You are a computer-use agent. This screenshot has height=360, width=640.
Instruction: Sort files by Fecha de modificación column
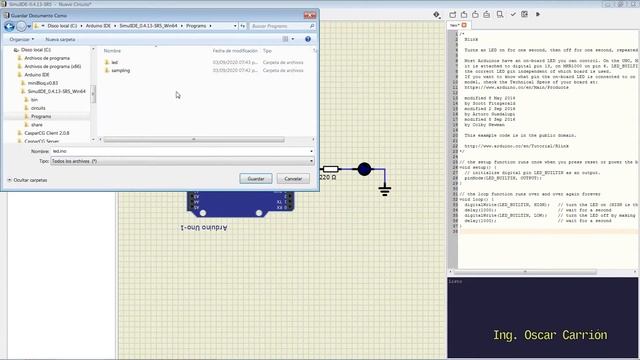coord(235,51)
